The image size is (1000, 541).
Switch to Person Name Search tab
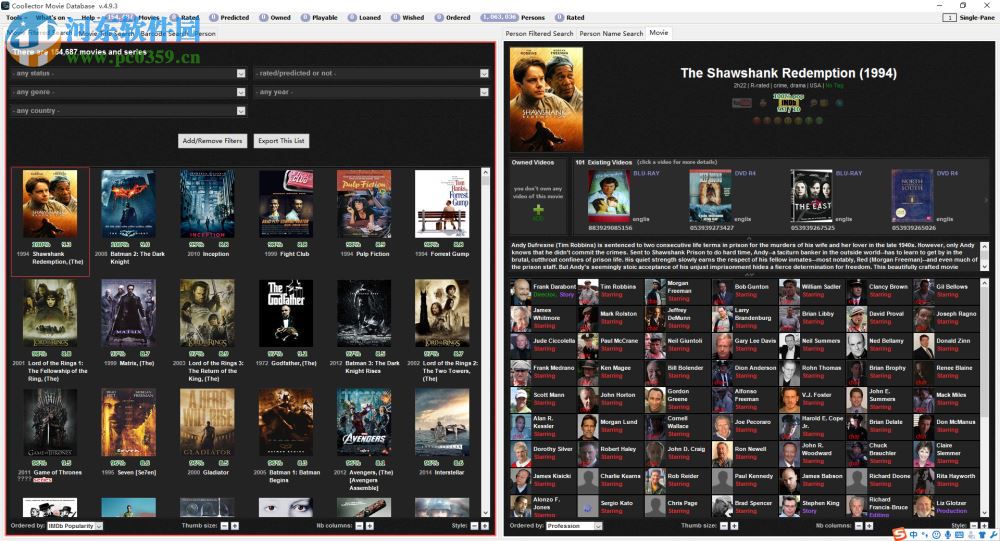611,33
